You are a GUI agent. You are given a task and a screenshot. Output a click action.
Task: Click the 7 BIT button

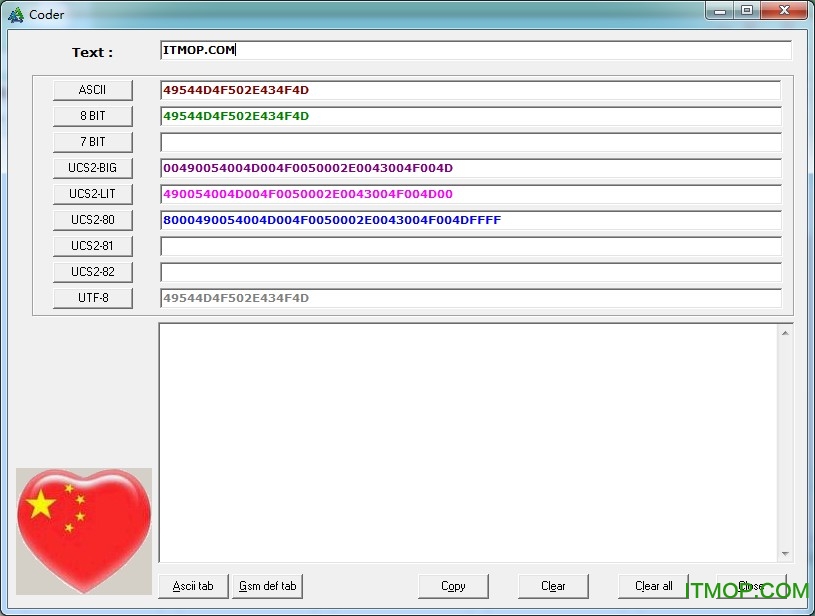coord(93,142)
